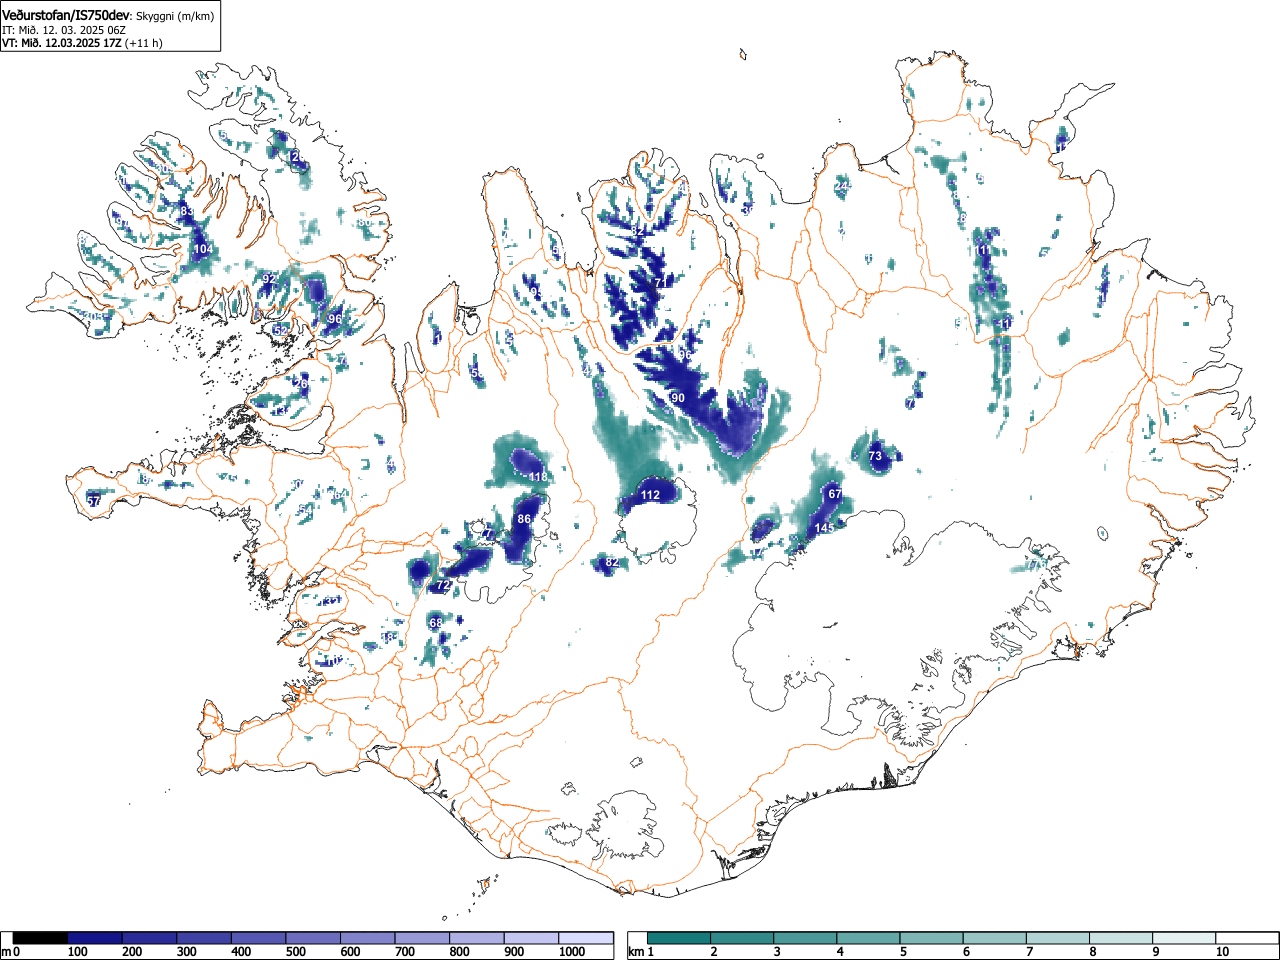Click the '10' tick on km legend
This screenshot has width=1280, height=960.
(1222, 952)
